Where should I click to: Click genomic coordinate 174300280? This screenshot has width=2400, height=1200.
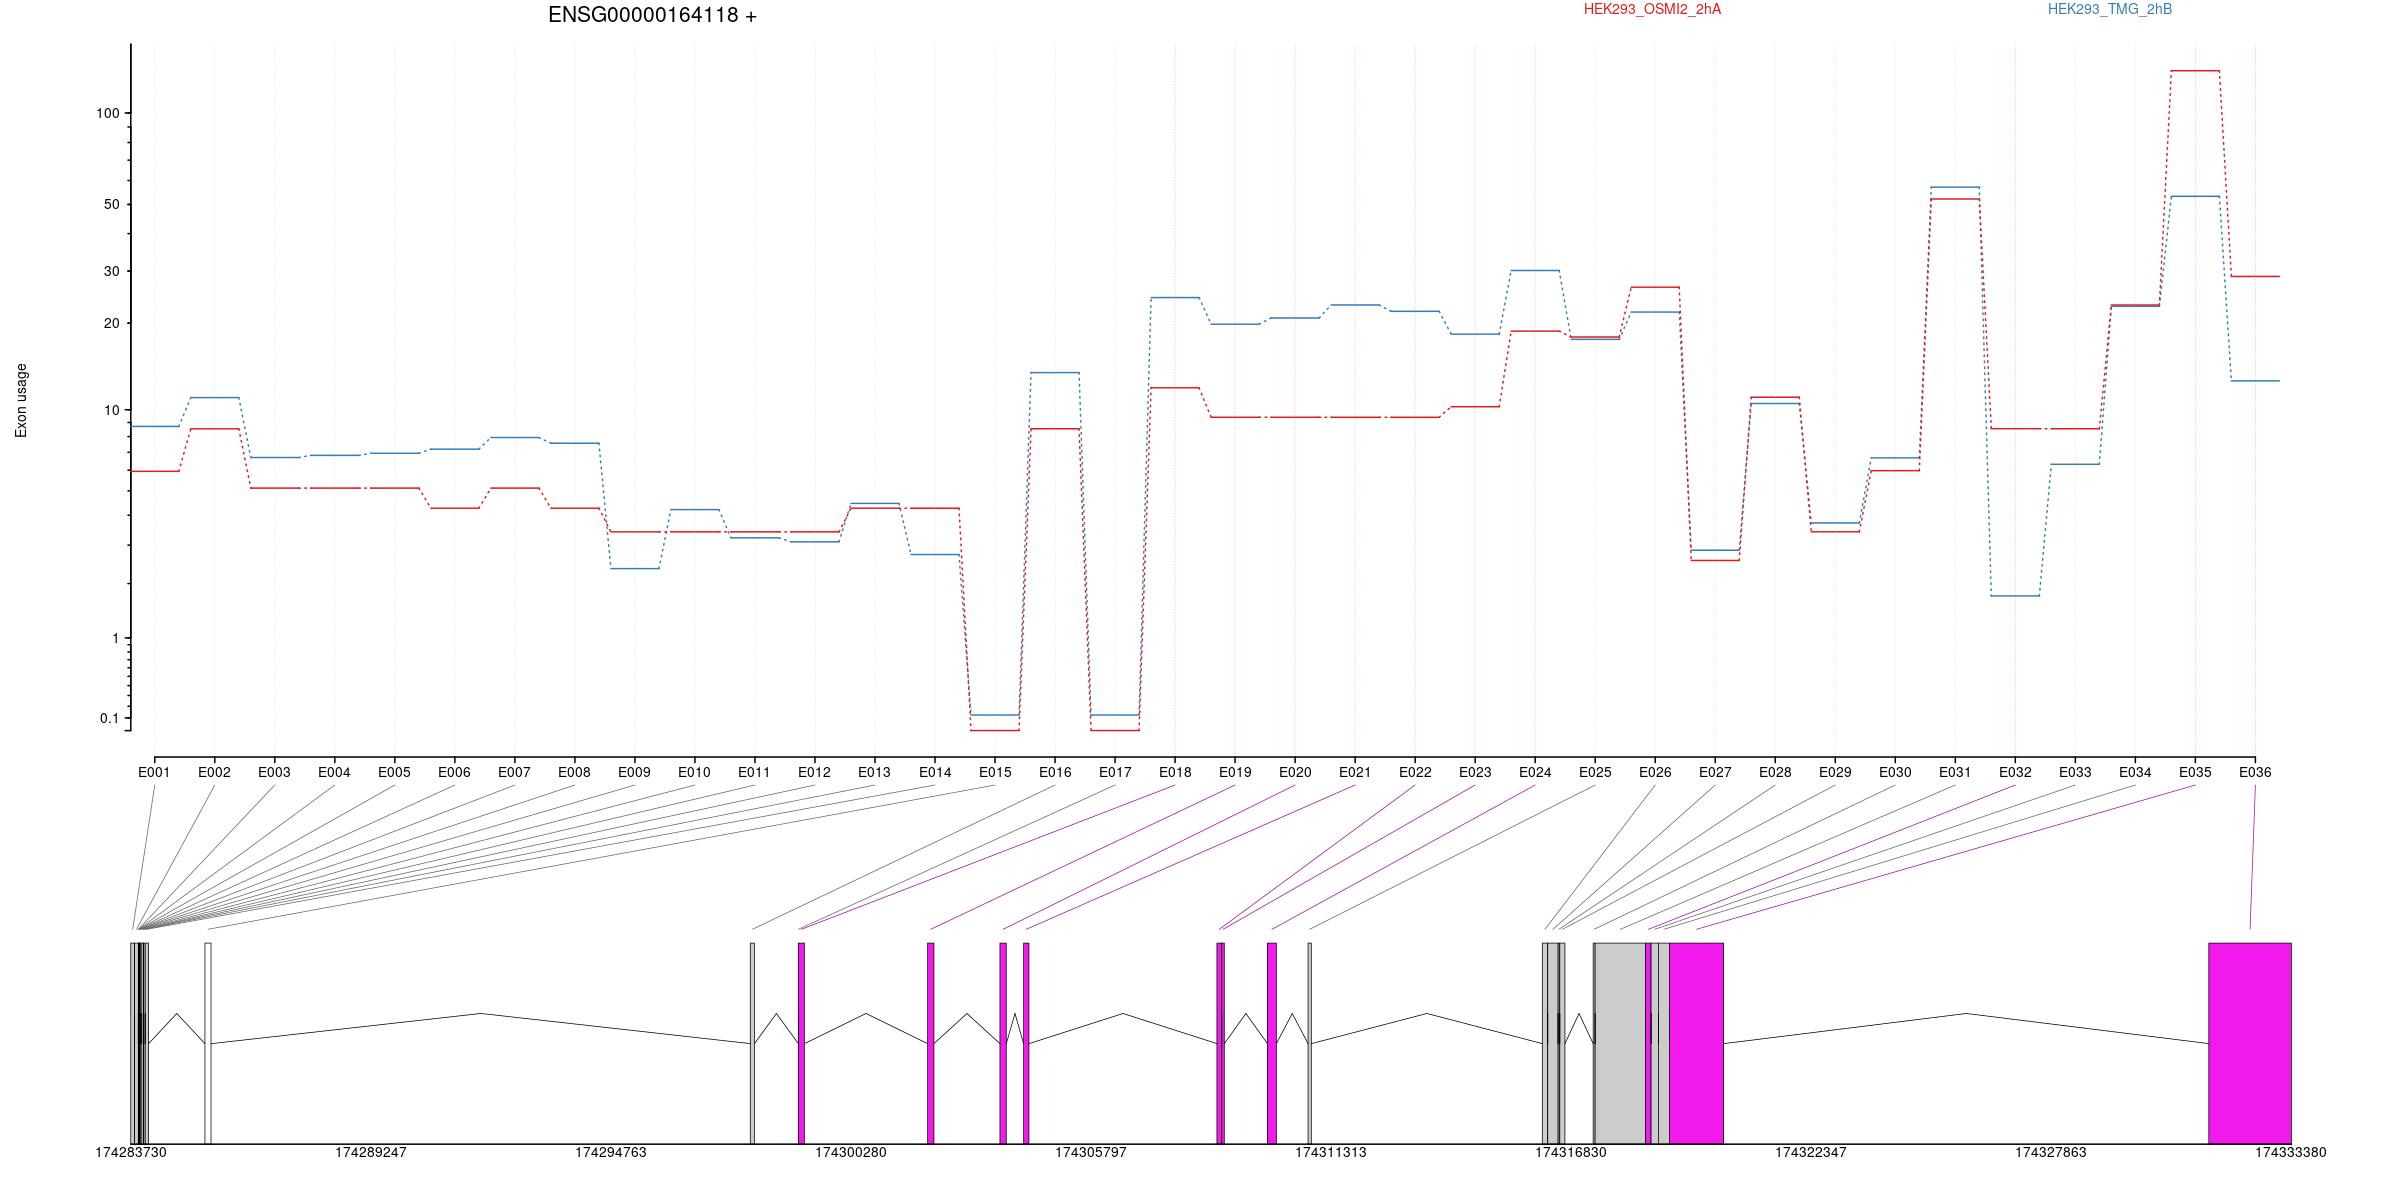click(x=851, y=1152)
